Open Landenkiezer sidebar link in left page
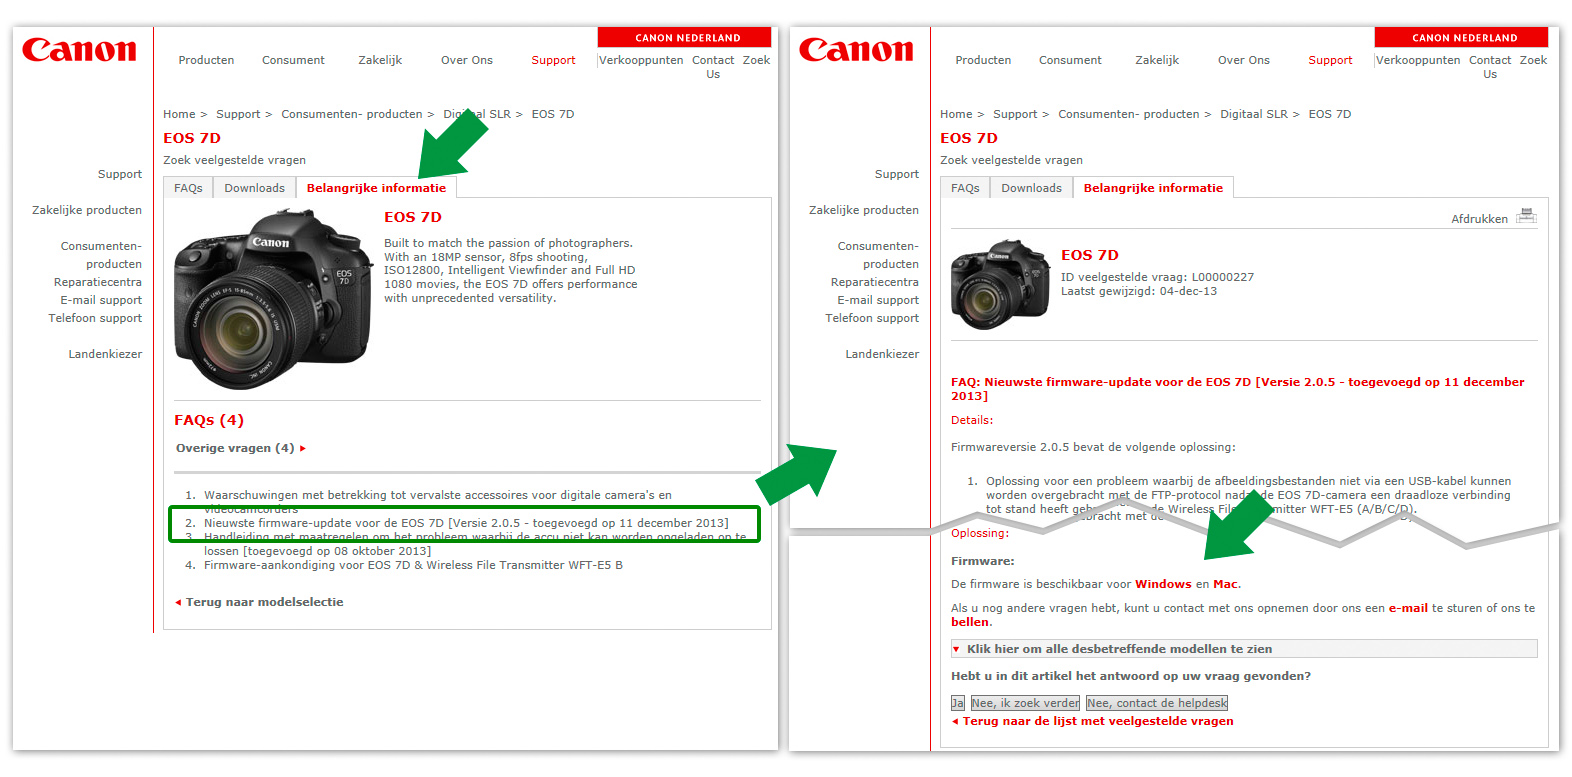Image resolution: width=1572 pixels, height=777 pixels. pos(105,354)
